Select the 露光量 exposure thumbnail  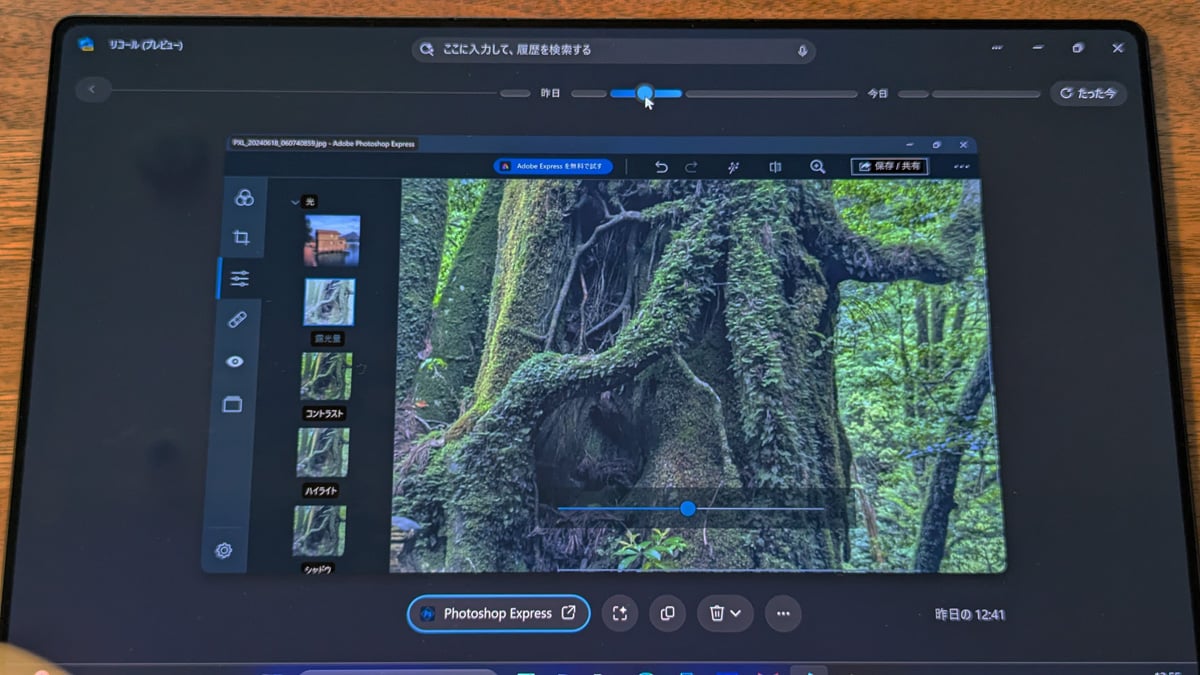coord(329,302)
